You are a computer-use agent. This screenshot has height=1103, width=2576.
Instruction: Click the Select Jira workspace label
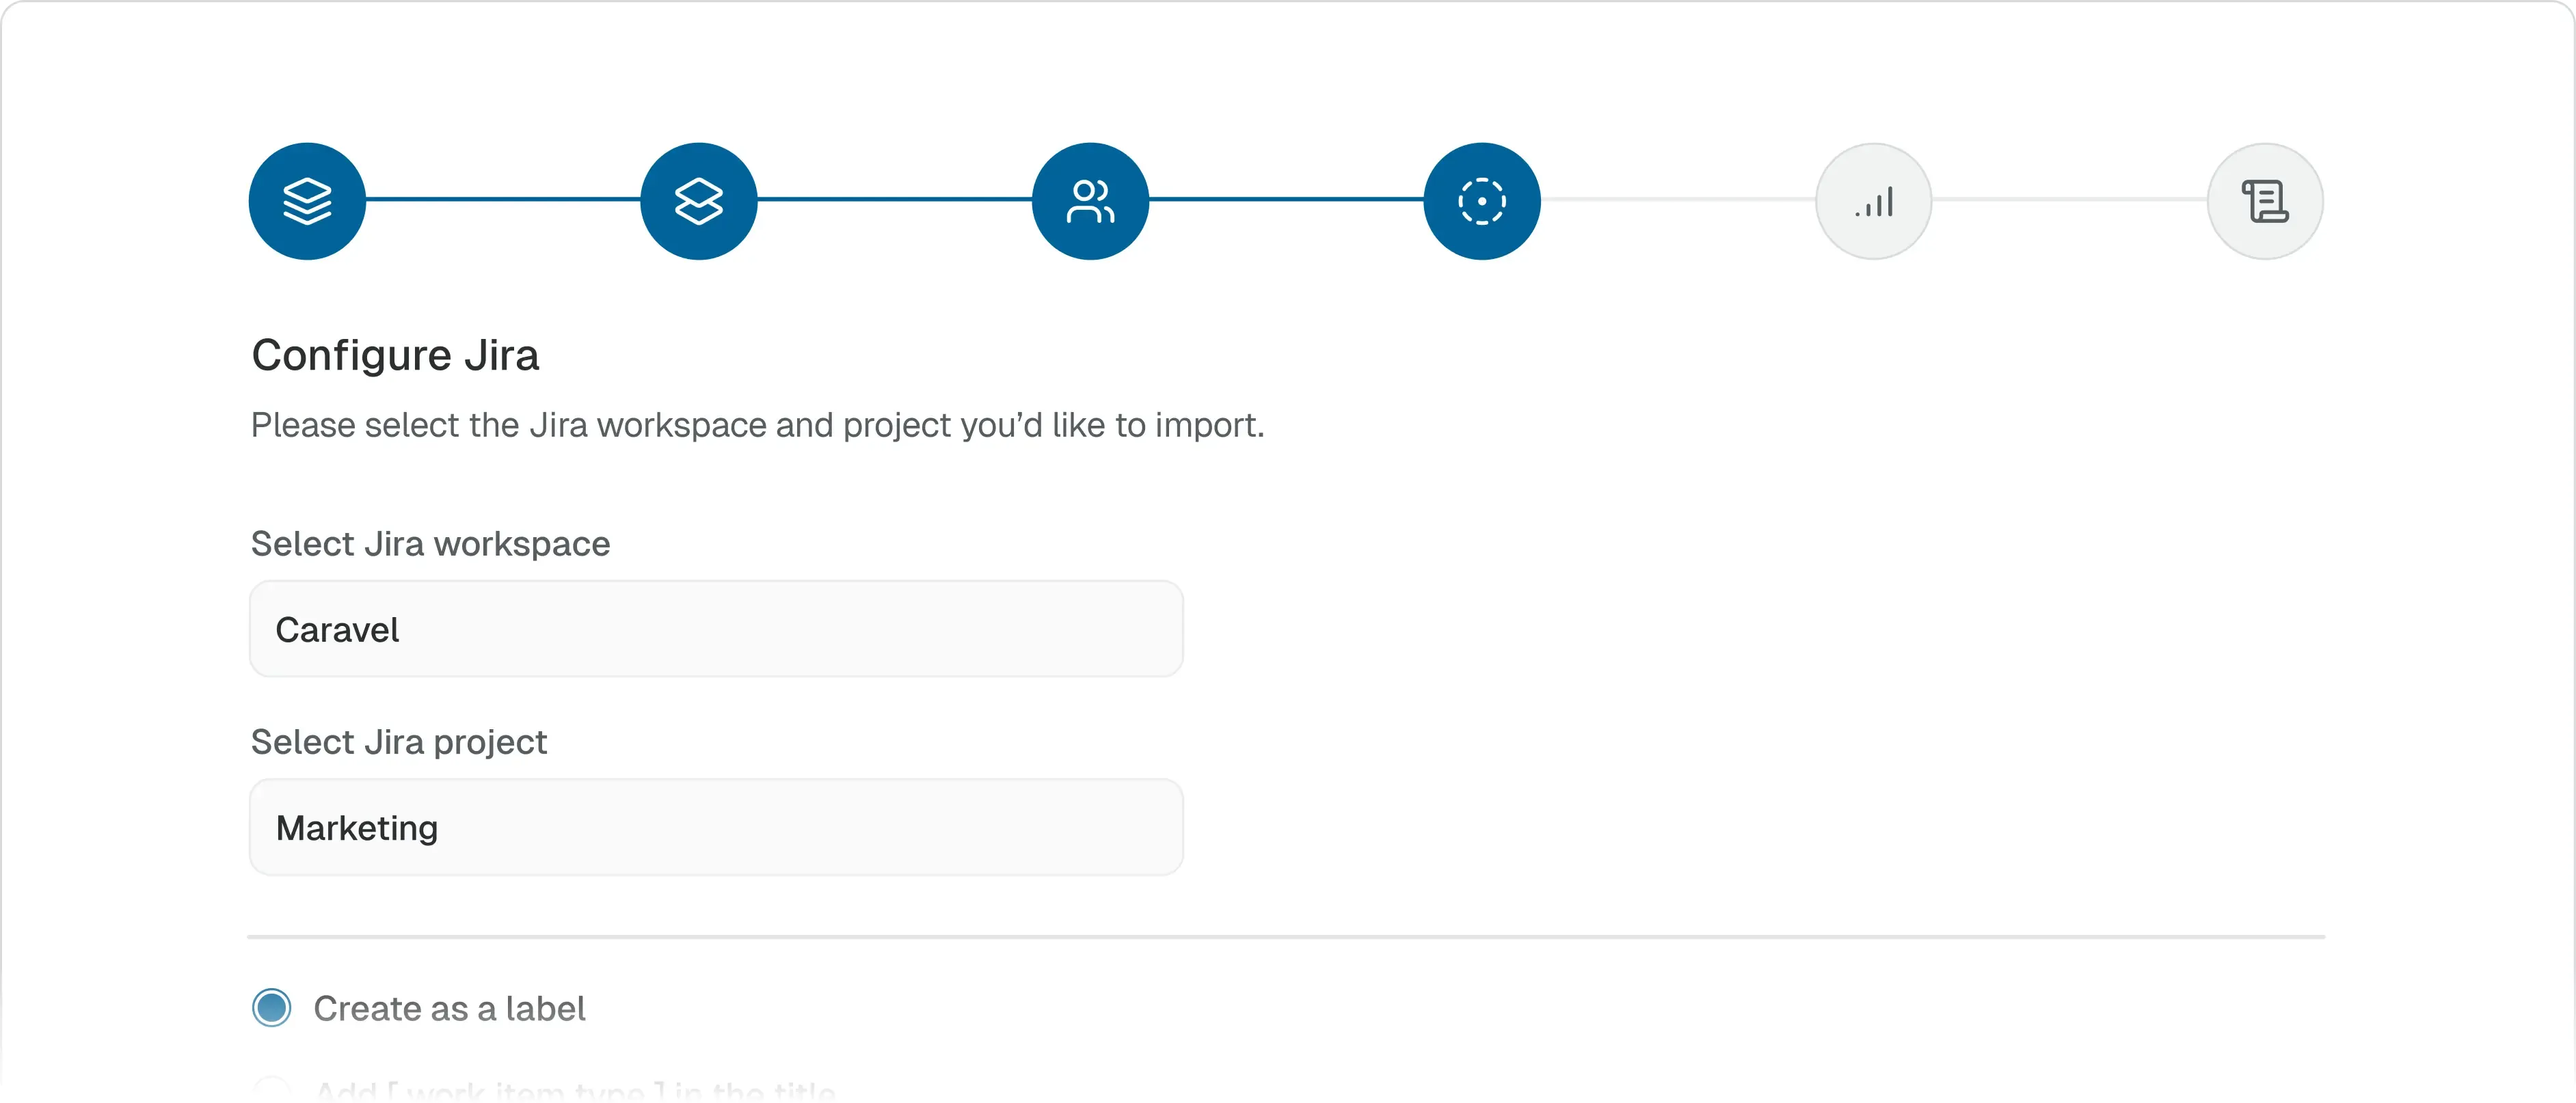click(430, 543)
